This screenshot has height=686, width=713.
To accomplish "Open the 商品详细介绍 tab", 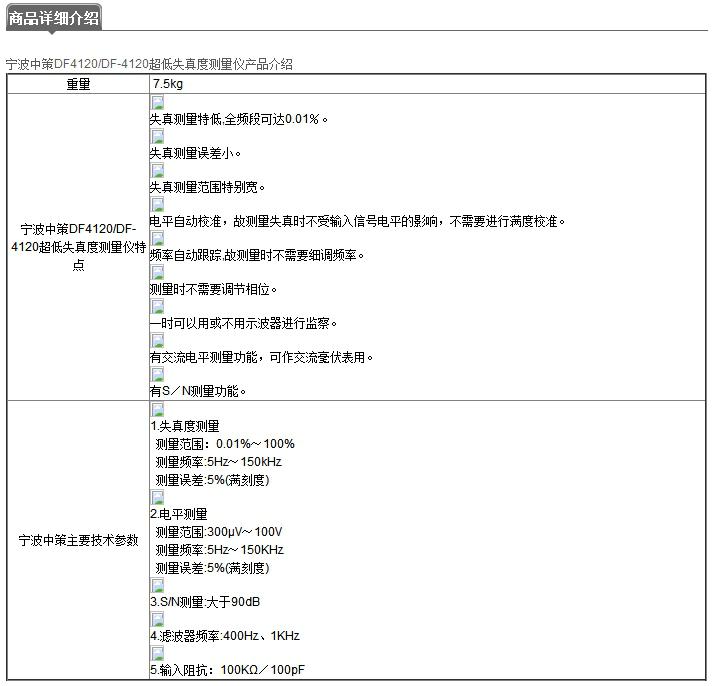I will click(54, 18).
